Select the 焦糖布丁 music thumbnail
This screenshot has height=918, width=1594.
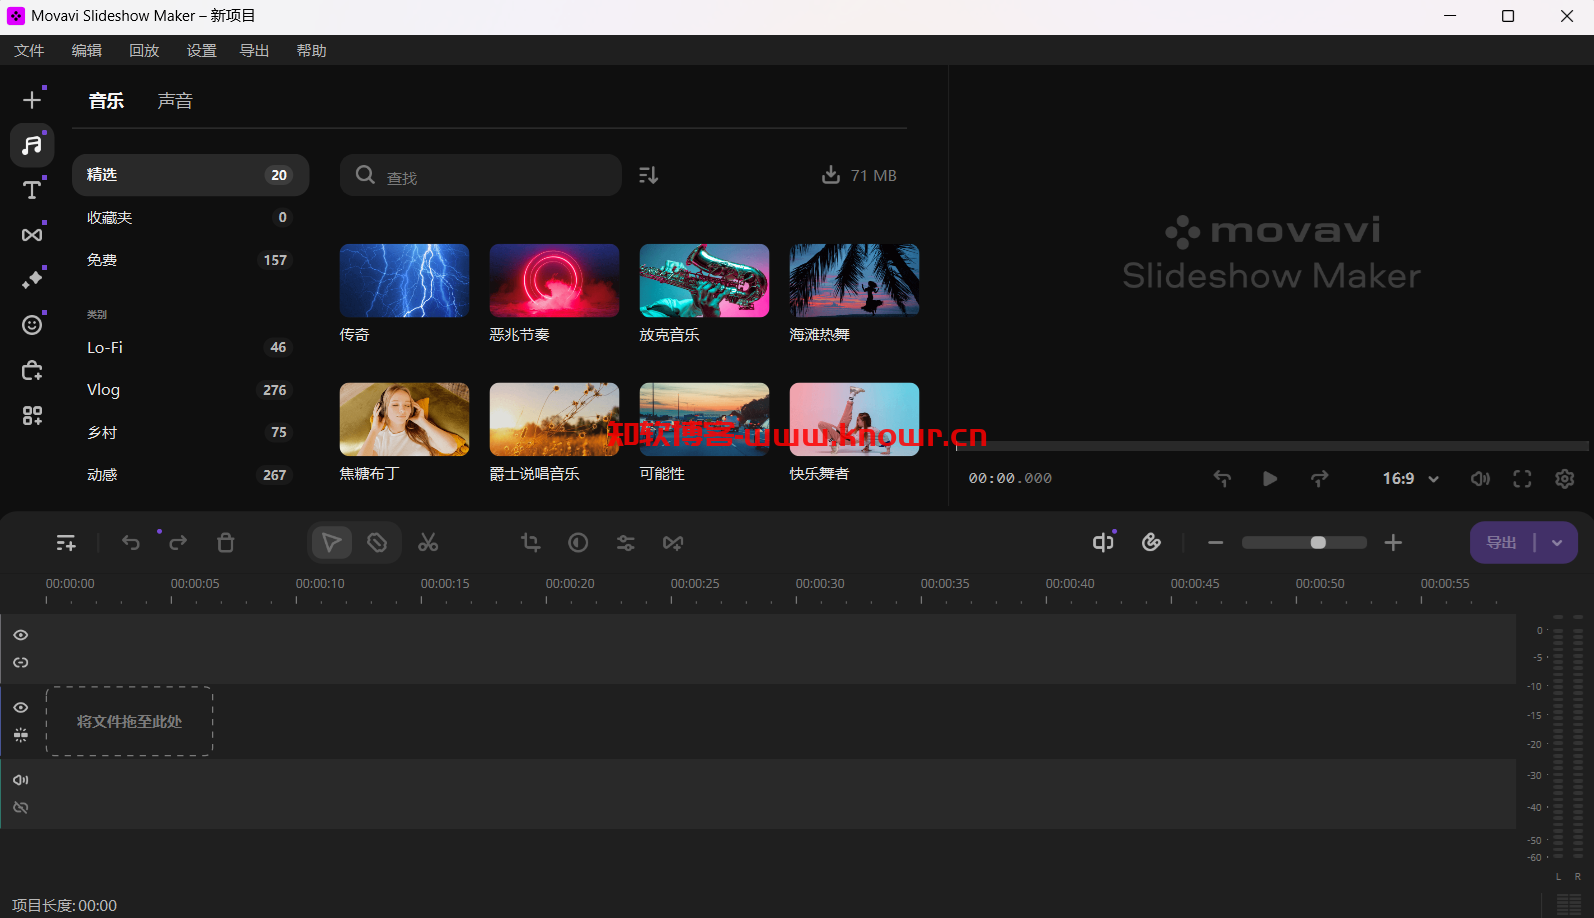[404, 420]
